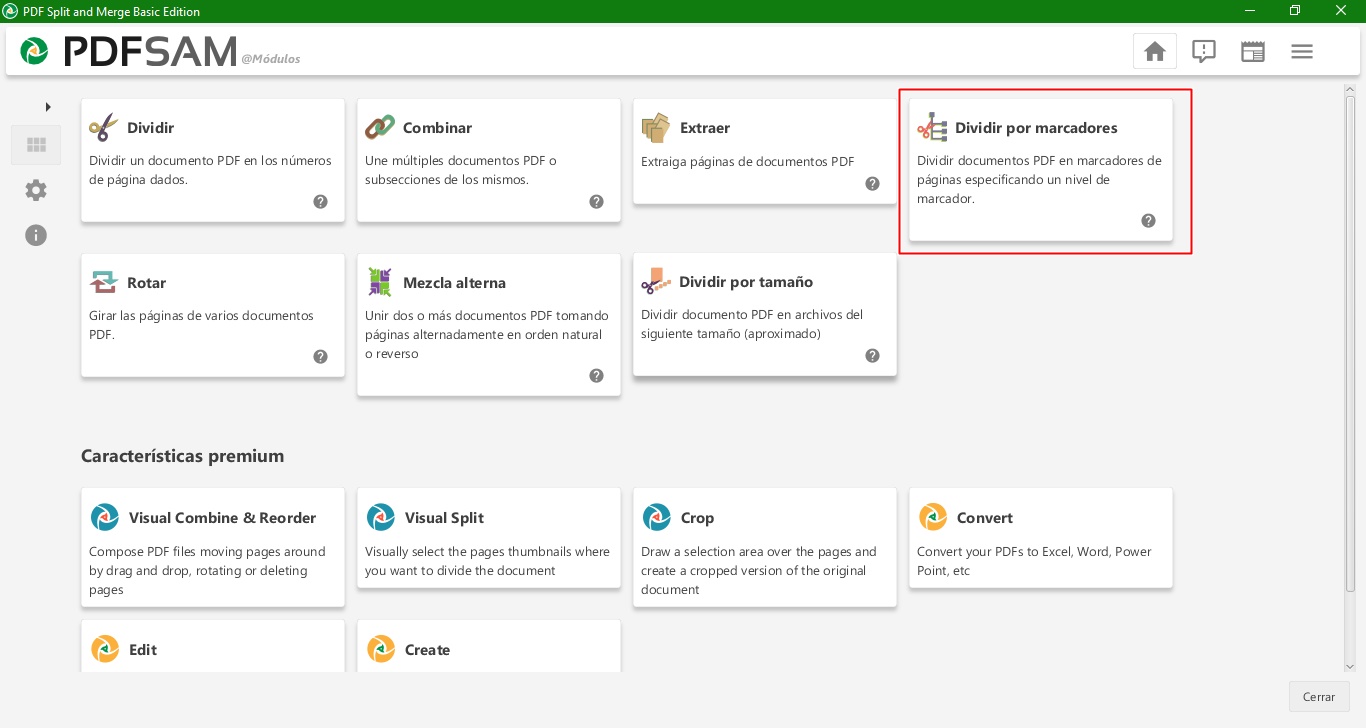This screenshot has height=728, width=1366.
Task: Click the Rotar arrows icon
Action: (x=103, y=282)
